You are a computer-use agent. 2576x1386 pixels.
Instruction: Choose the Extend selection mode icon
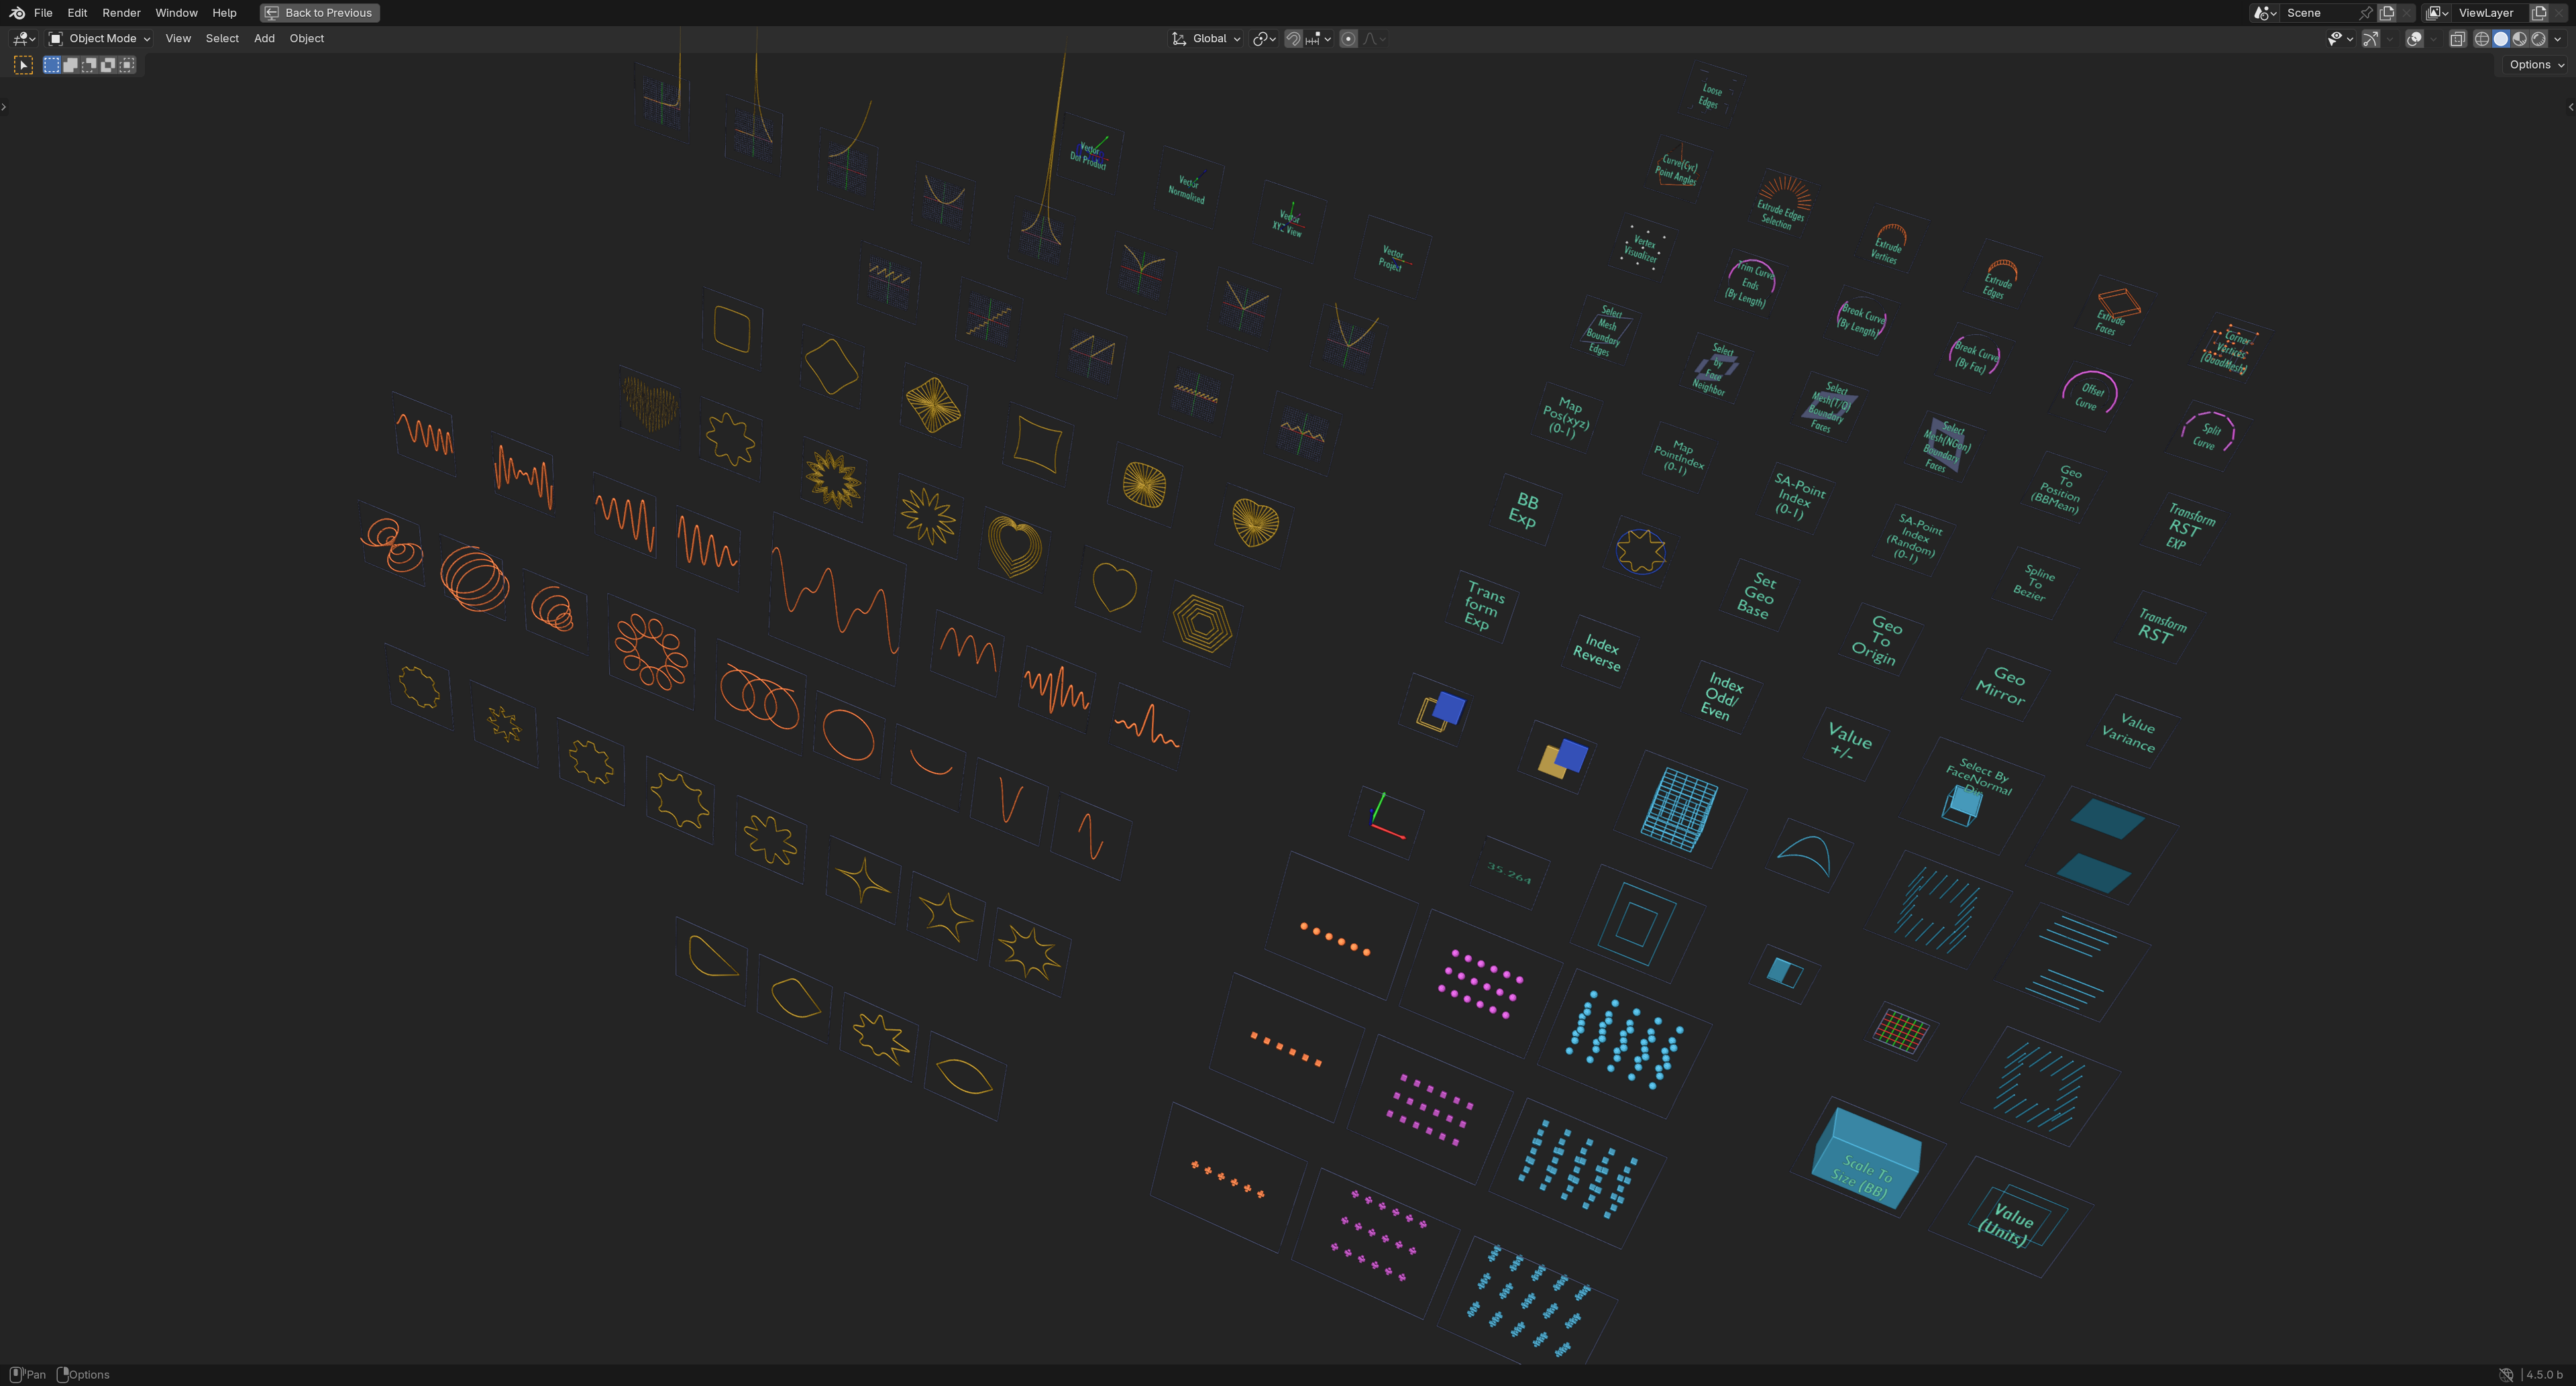(71, 65)
